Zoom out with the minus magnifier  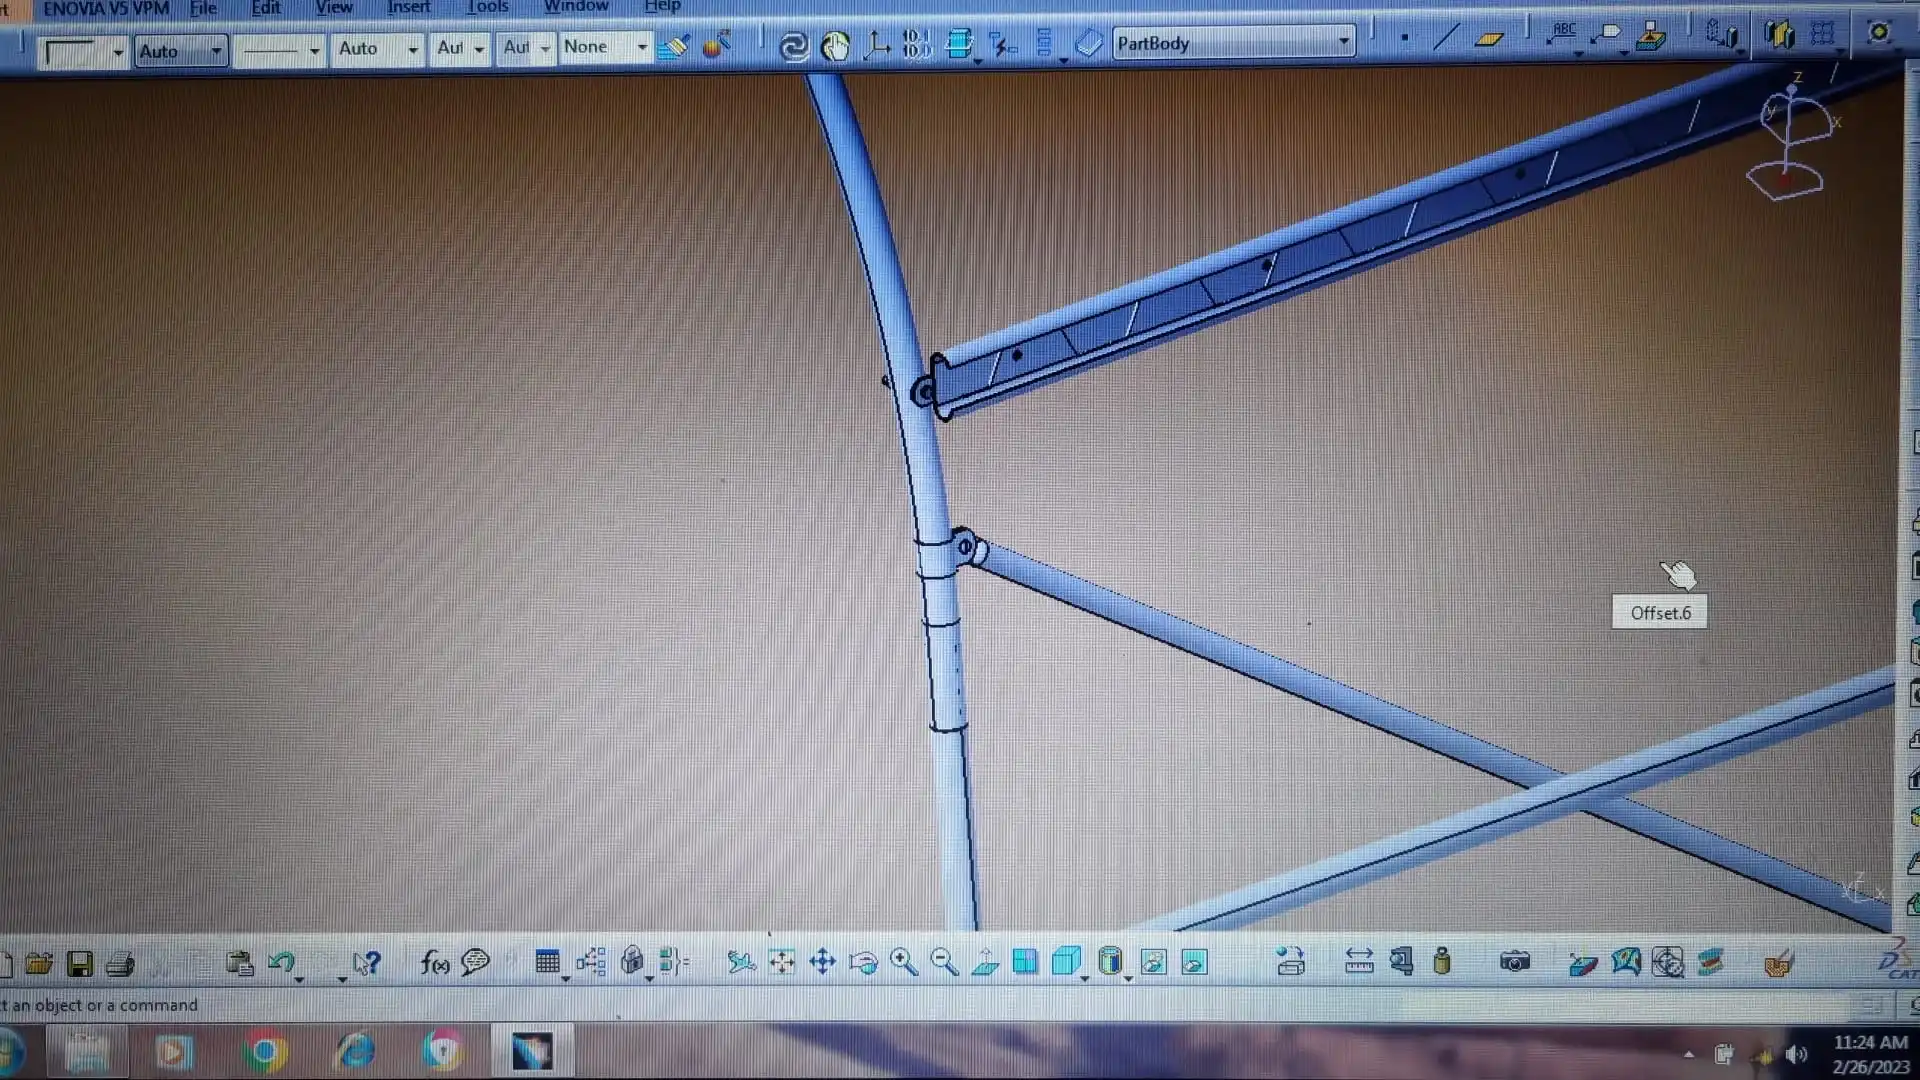tap(944, 962)
